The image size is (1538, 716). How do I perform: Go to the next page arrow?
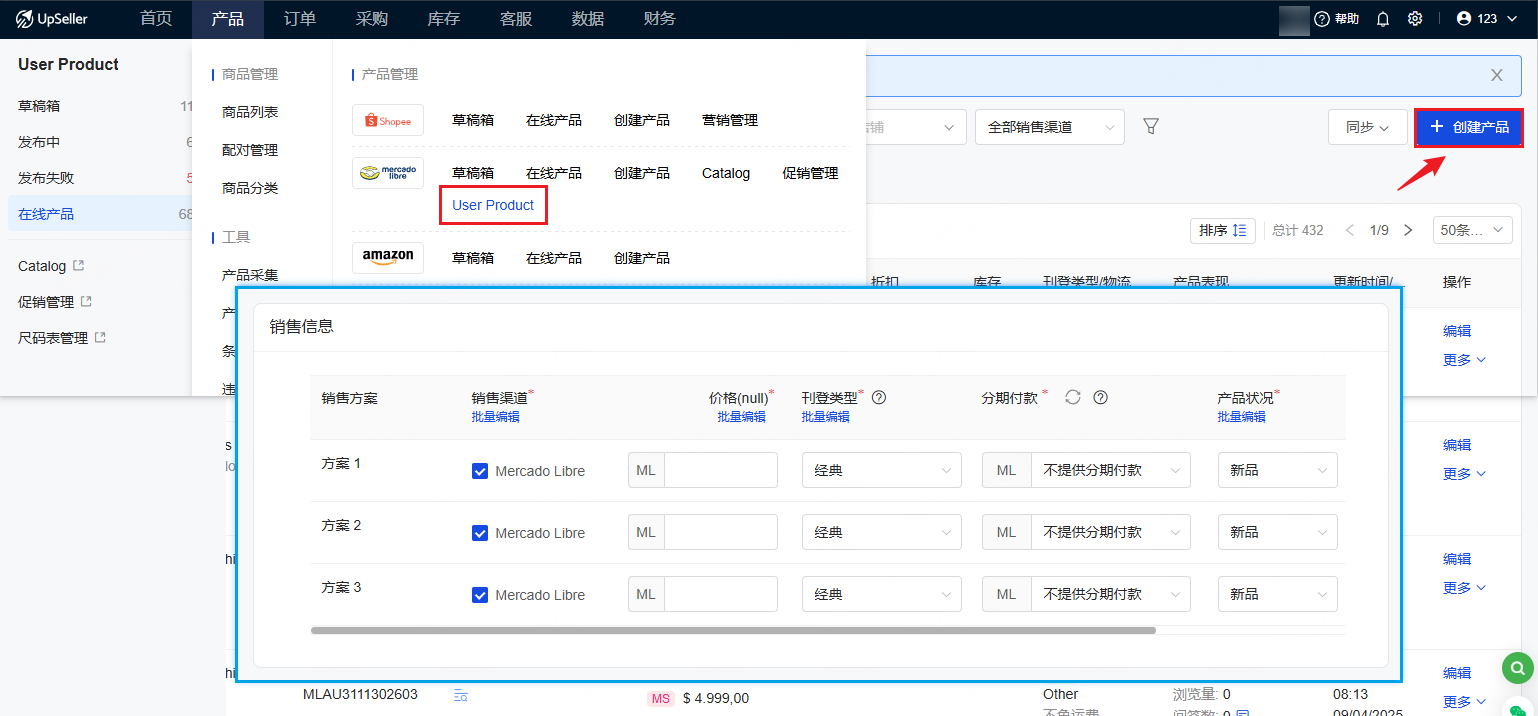(x=1408, y=230)
